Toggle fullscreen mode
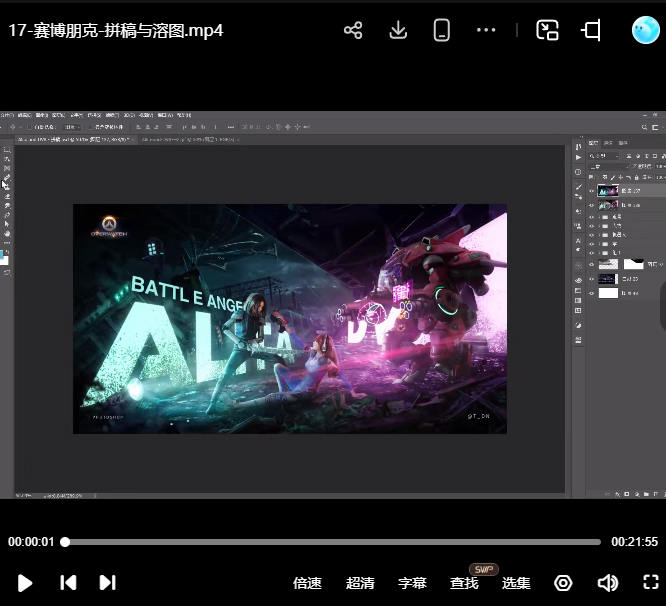 [x=651, y=582]
